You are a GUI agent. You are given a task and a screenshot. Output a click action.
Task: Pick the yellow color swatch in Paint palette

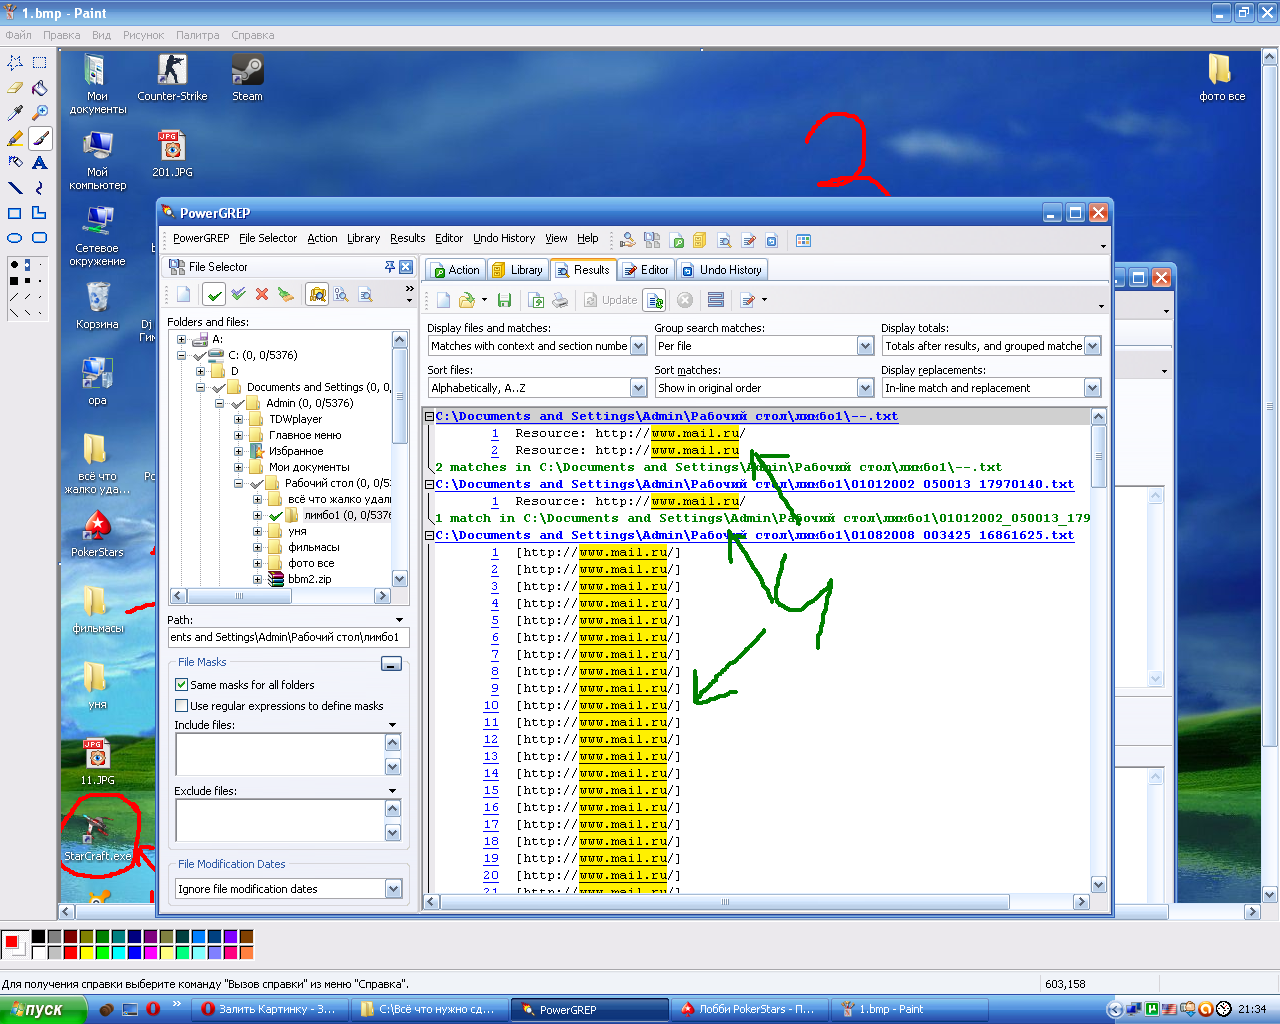[86, 952]
